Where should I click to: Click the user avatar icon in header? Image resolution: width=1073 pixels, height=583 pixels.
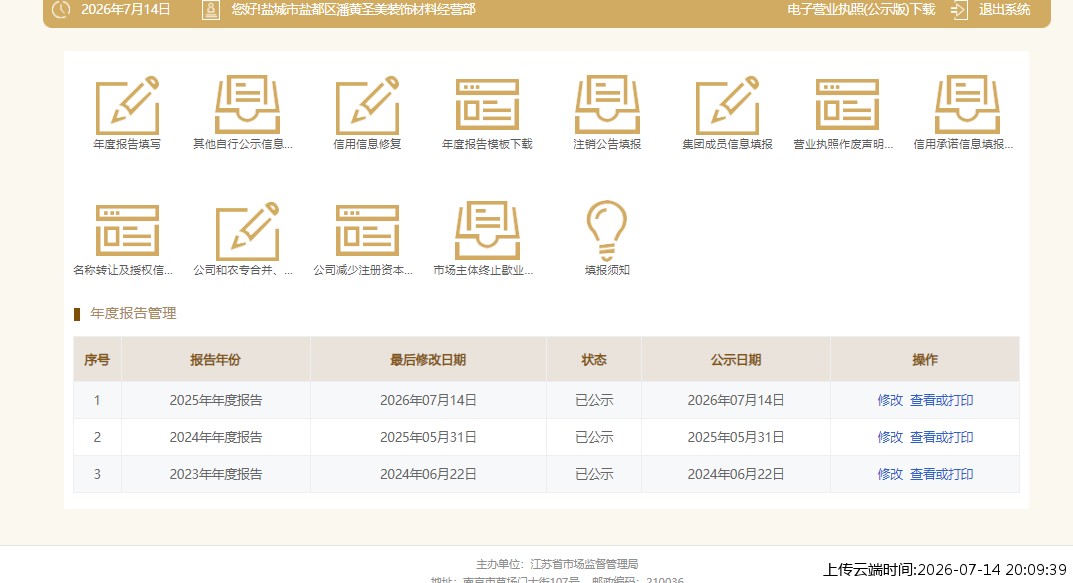211,10
